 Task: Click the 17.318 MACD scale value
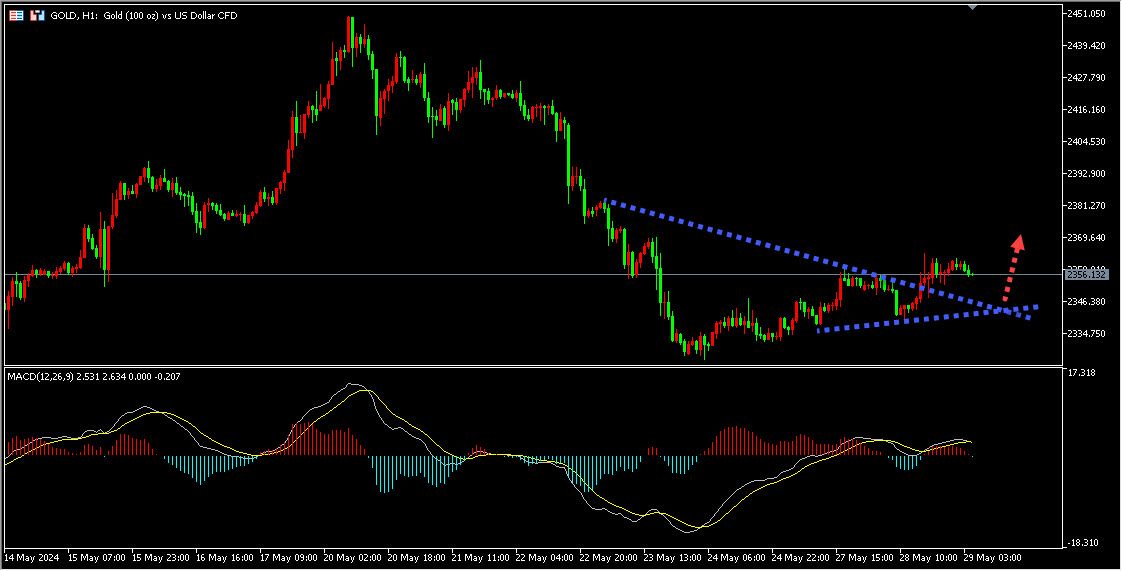(x=1082, y=373)
